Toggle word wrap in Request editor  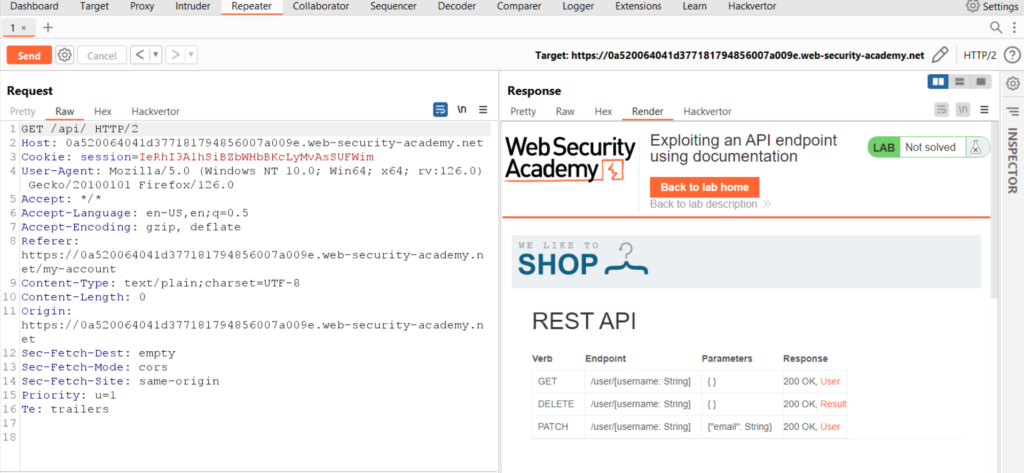pyautogui.click(x=441, y=109)
